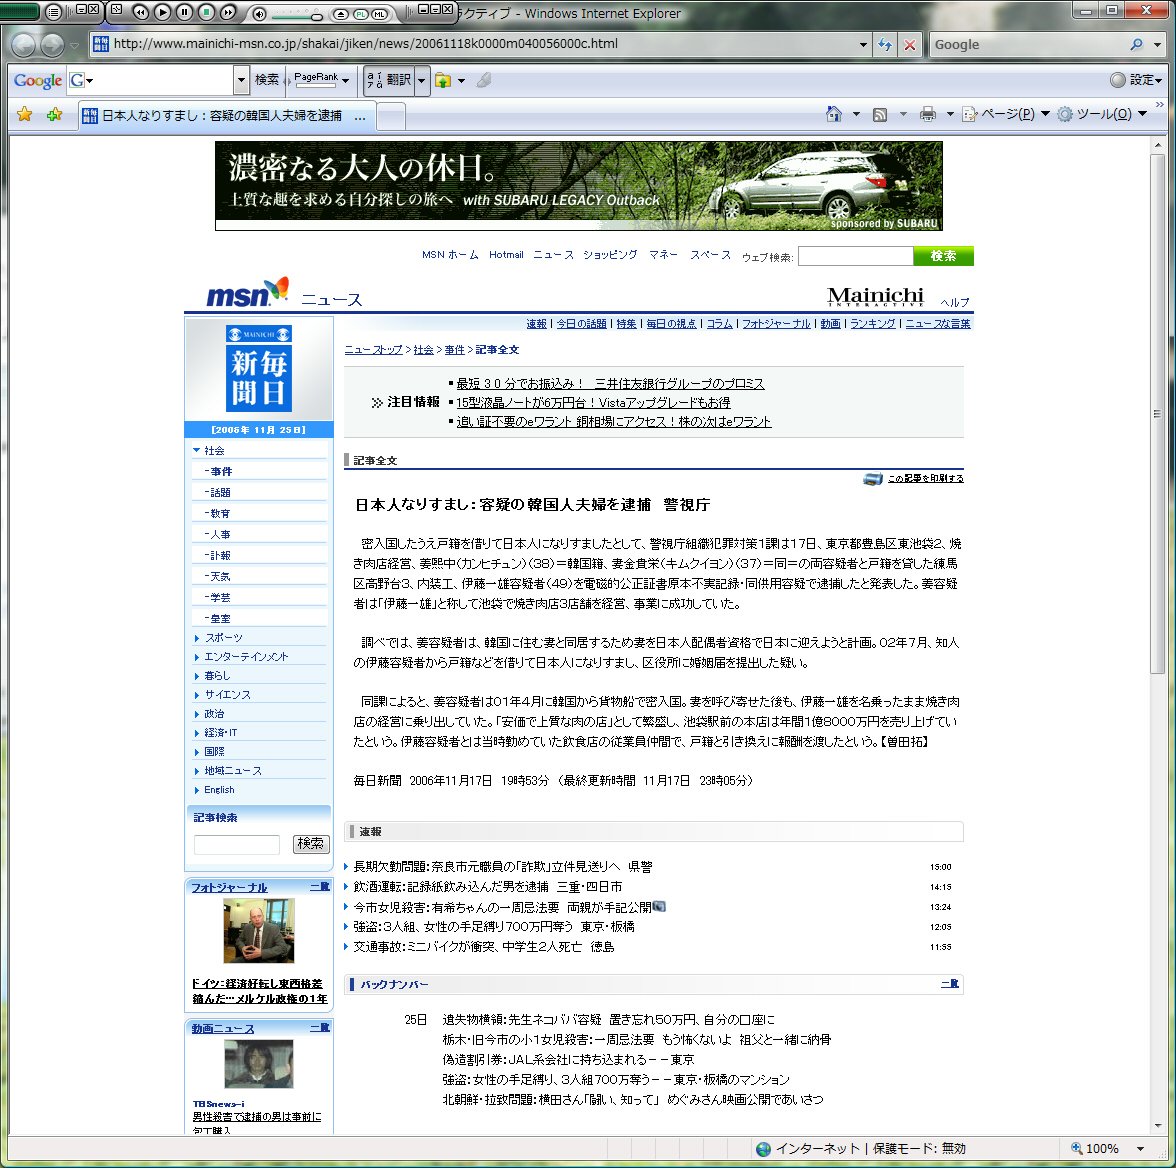Click the green 検索 web search button

pos(943,256)
